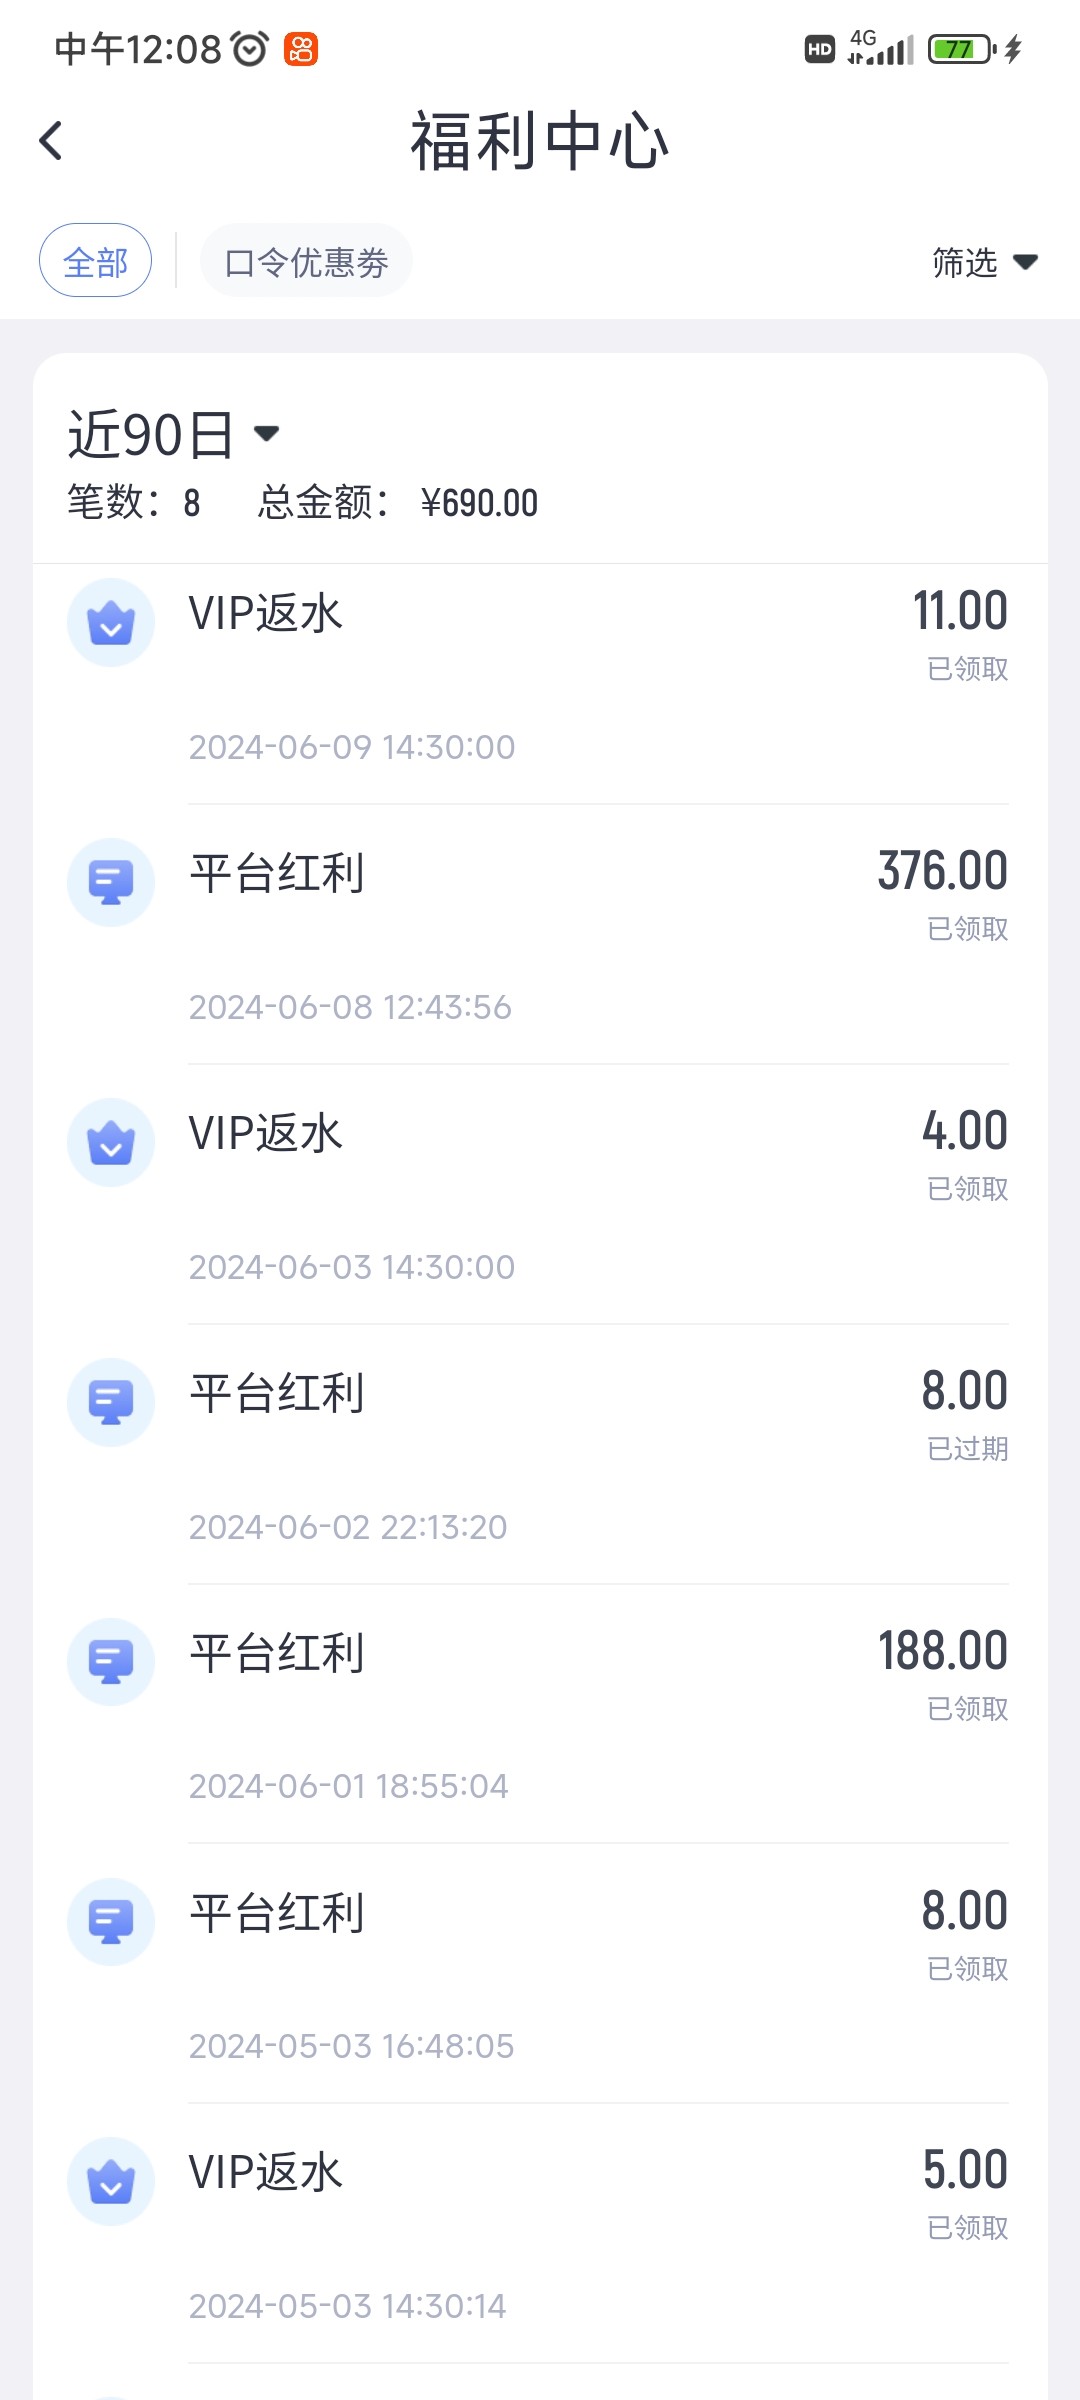Switch to 口令优惠券 tab
Screen dimensions: 1080x2400
[306, 262]
